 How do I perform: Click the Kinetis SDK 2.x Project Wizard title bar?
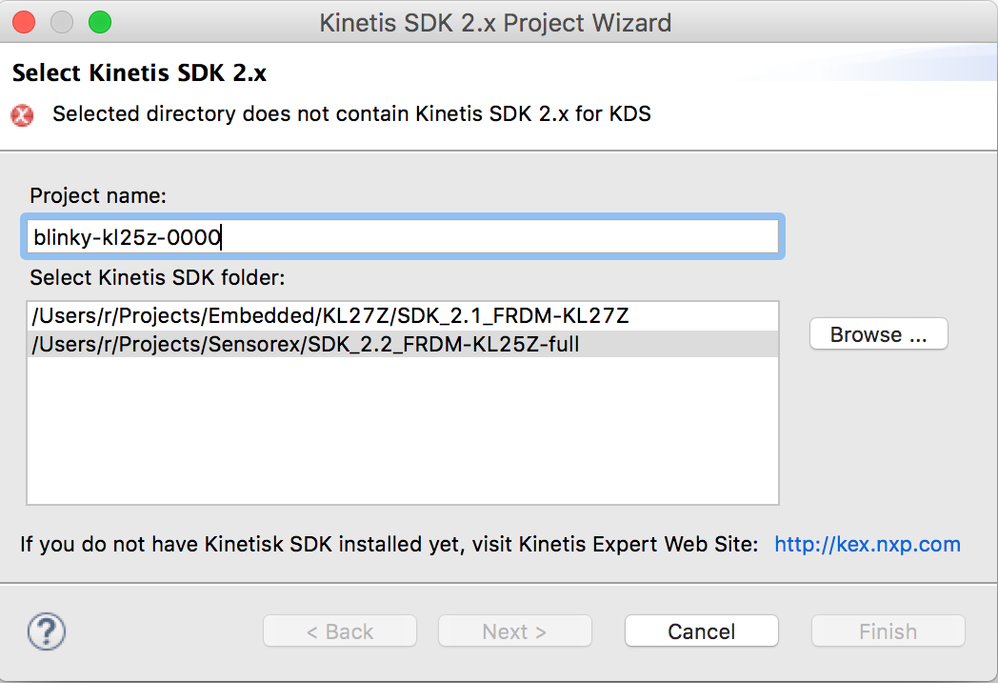tap(495, 22)
